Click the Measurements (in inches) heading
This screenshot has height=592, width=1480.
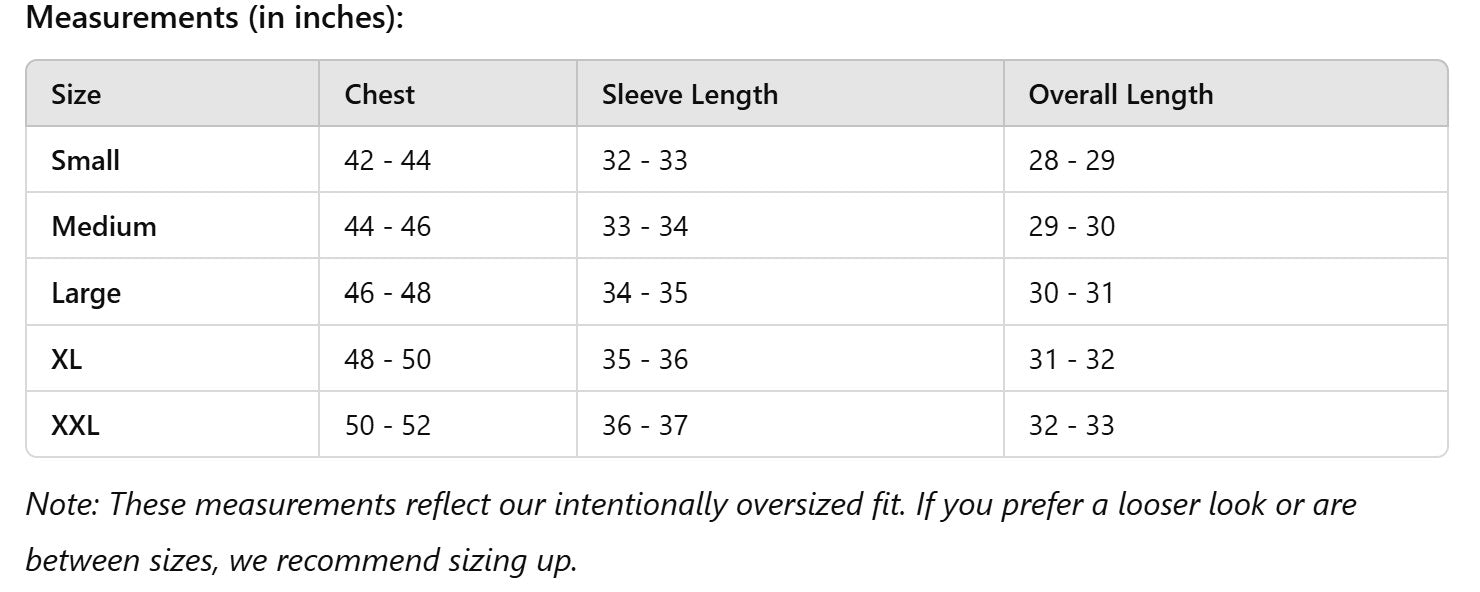[x=214, y=18]
